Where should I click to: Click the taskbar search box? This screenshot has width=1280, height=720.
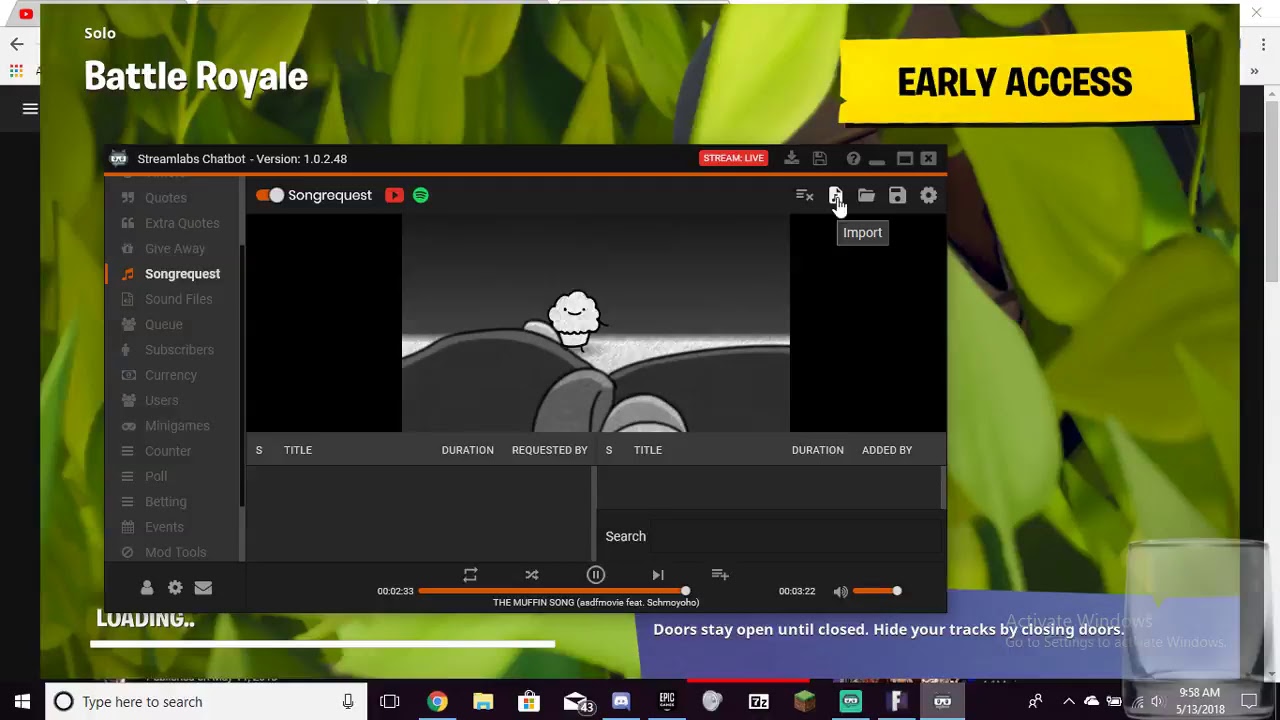coord(205,702)
